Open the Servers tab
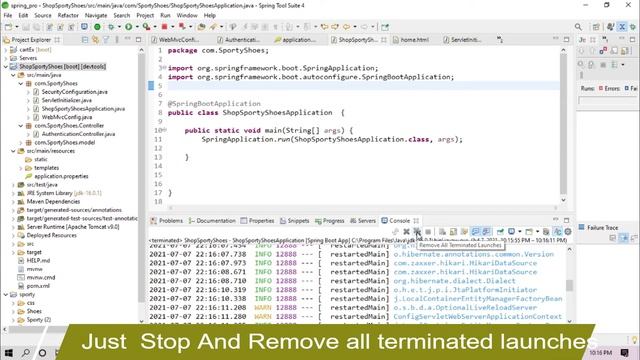Image resolution: width=640 pixels, height=360 pixels. [363, 221]
